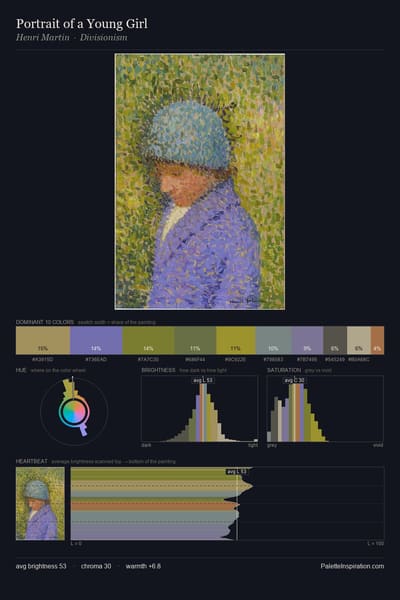The width and height of the screenshot is (400, 600).
Task: Click the olive spike atop hue wheel
Action: click(69, 387)
